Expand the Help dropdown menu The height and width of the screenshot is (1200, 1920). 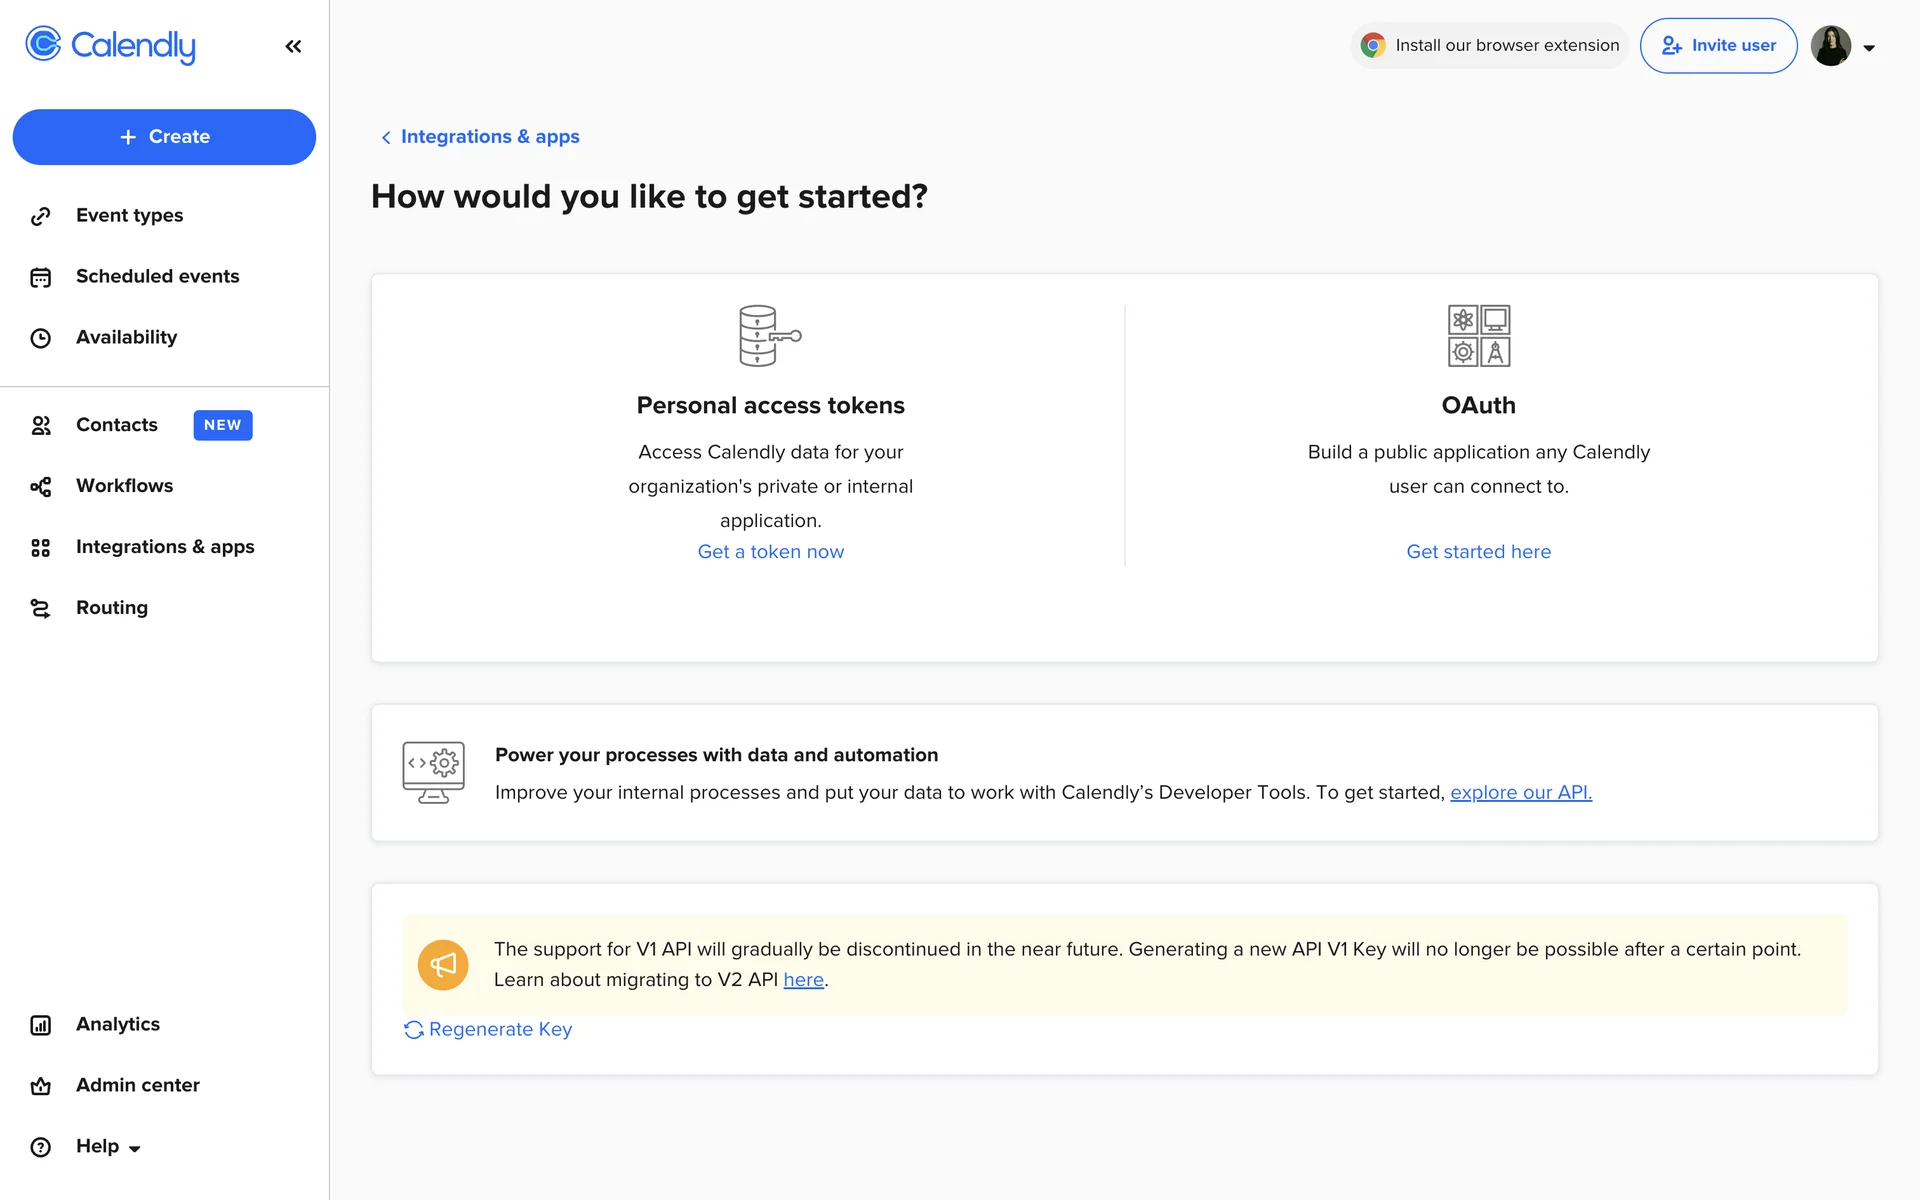pos(108,1147)
